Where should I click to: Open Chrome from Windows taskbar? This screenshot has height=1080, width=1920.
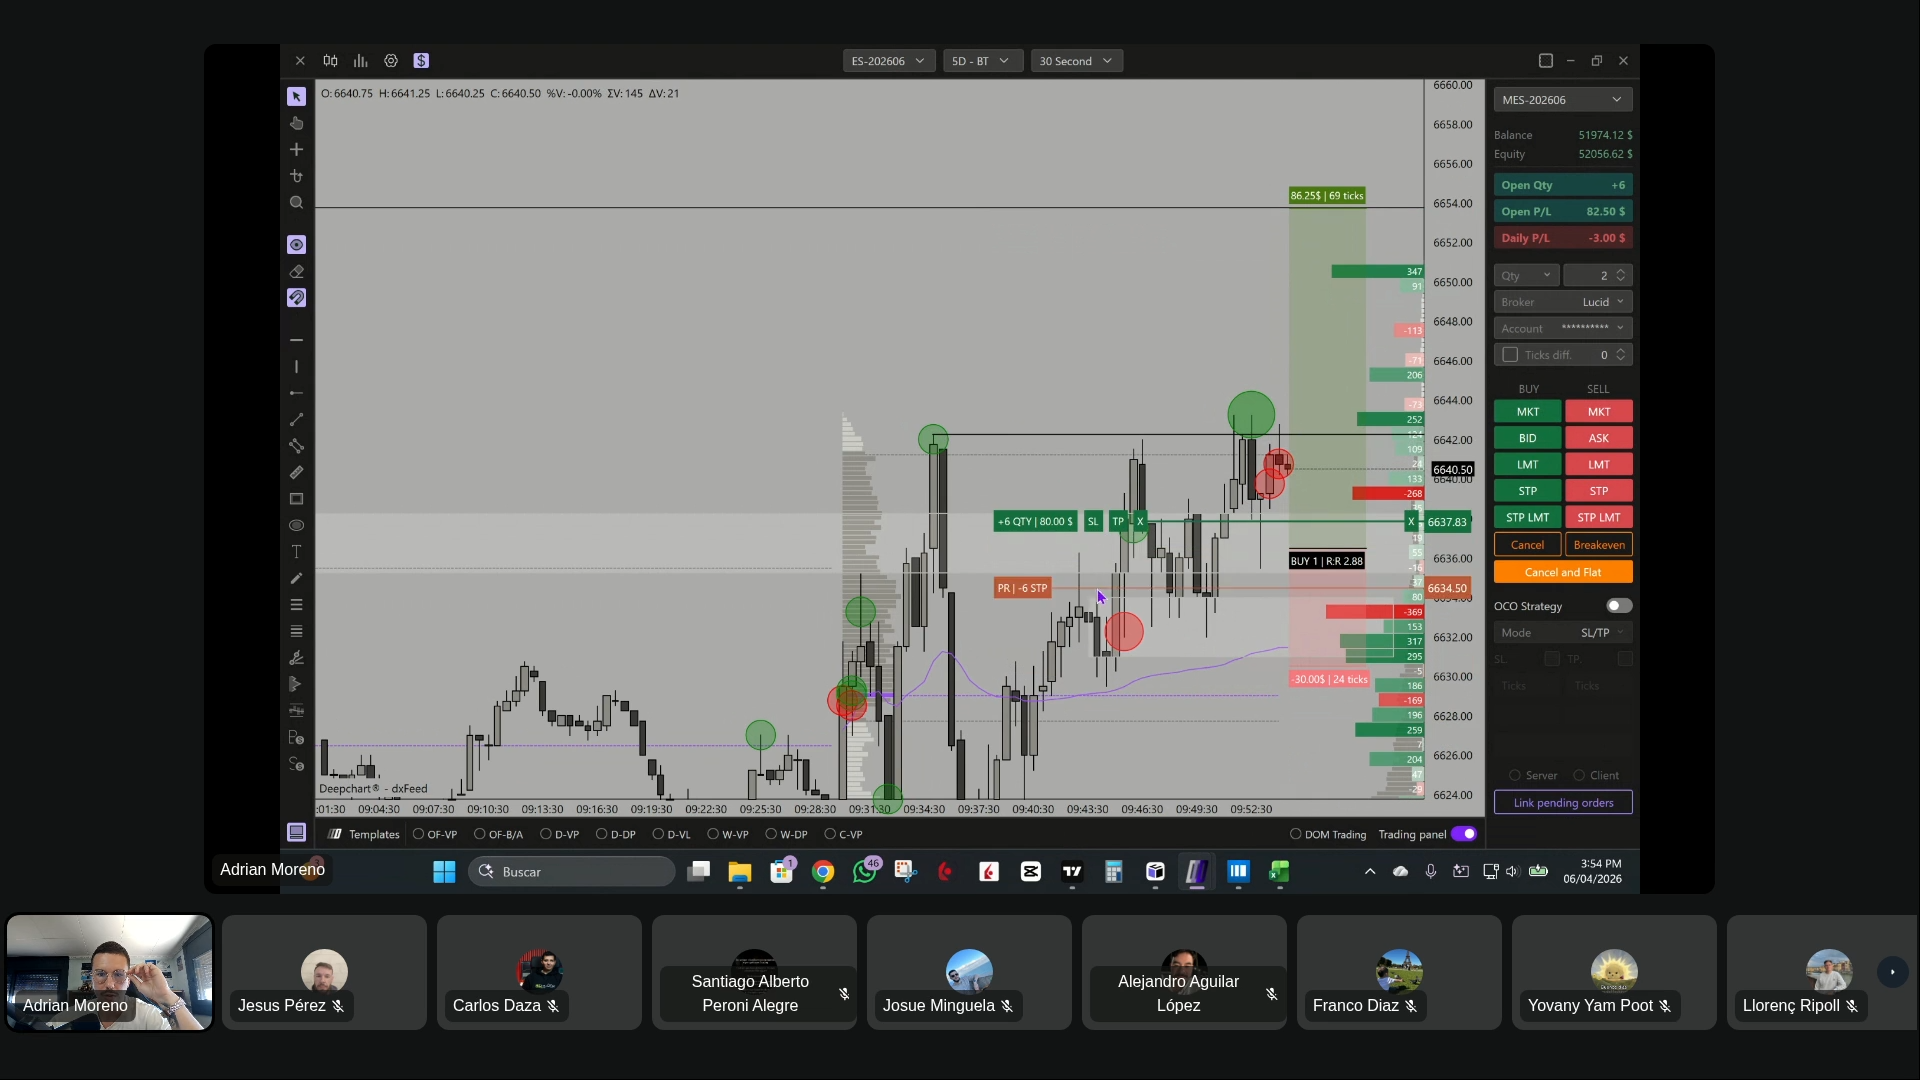(x=822, y=872)
